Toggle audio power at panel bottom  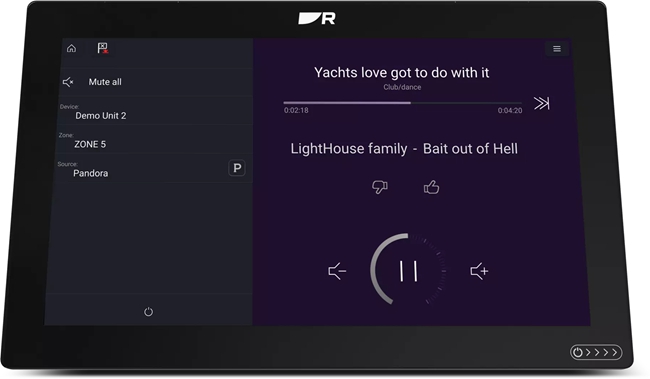148,311
